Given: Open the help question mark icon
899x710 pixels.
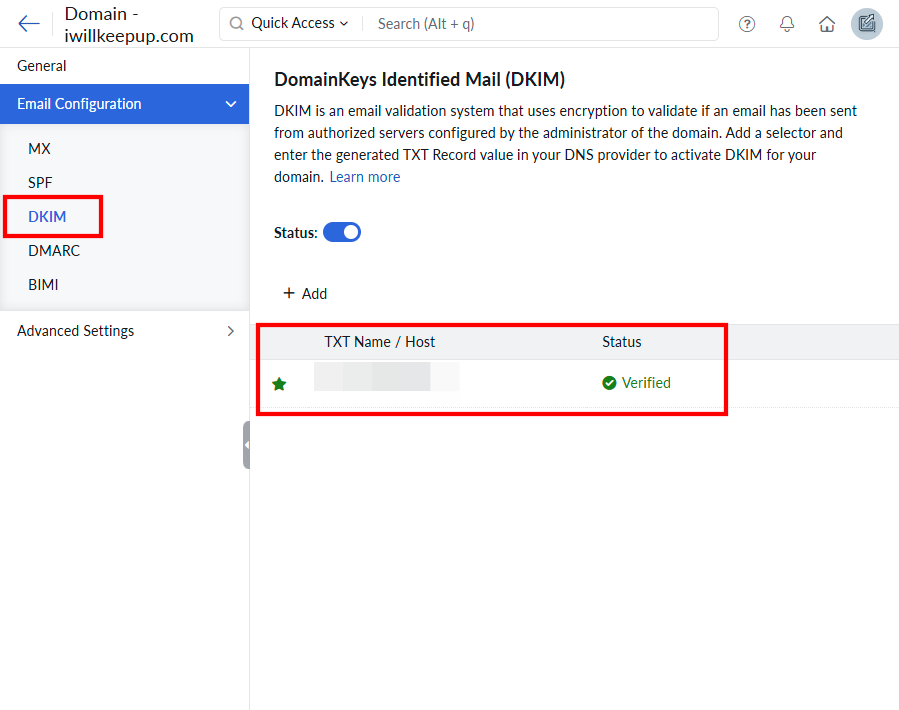Looking at the screenshot, I should [747, 24].
